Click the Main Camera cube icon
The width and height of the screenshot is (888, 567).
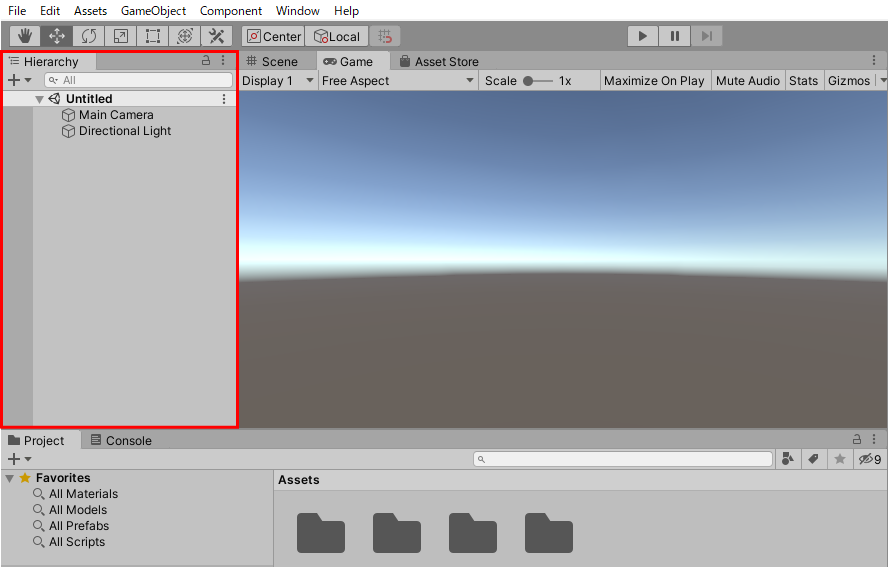[x=68, y=115]
